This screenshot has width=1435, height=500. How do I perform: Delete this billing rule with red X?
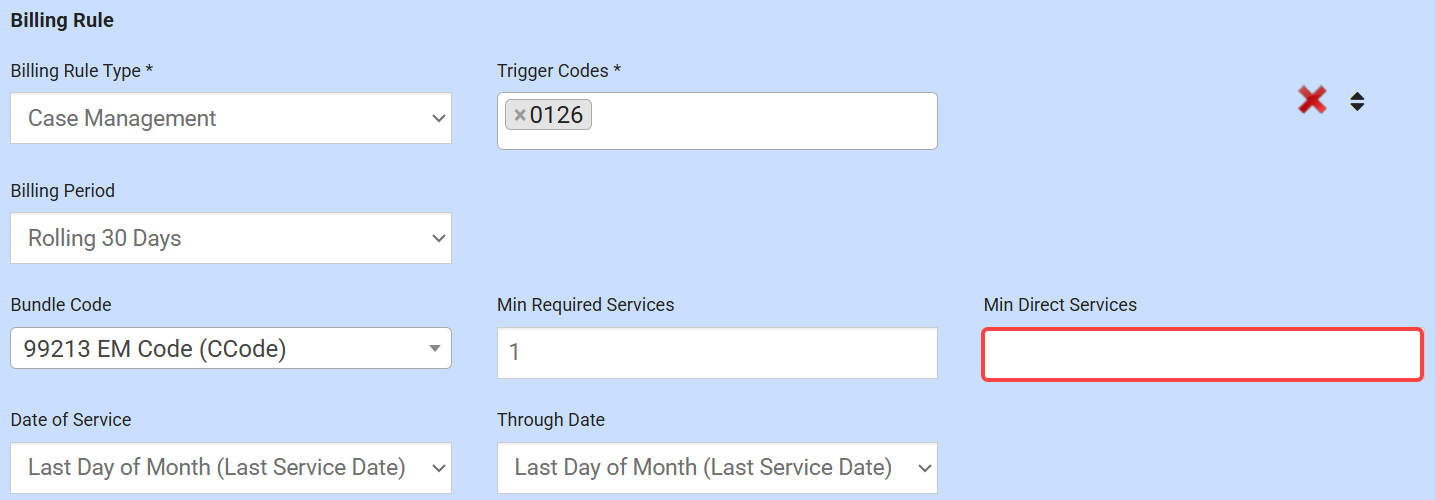pos(1312,100)
